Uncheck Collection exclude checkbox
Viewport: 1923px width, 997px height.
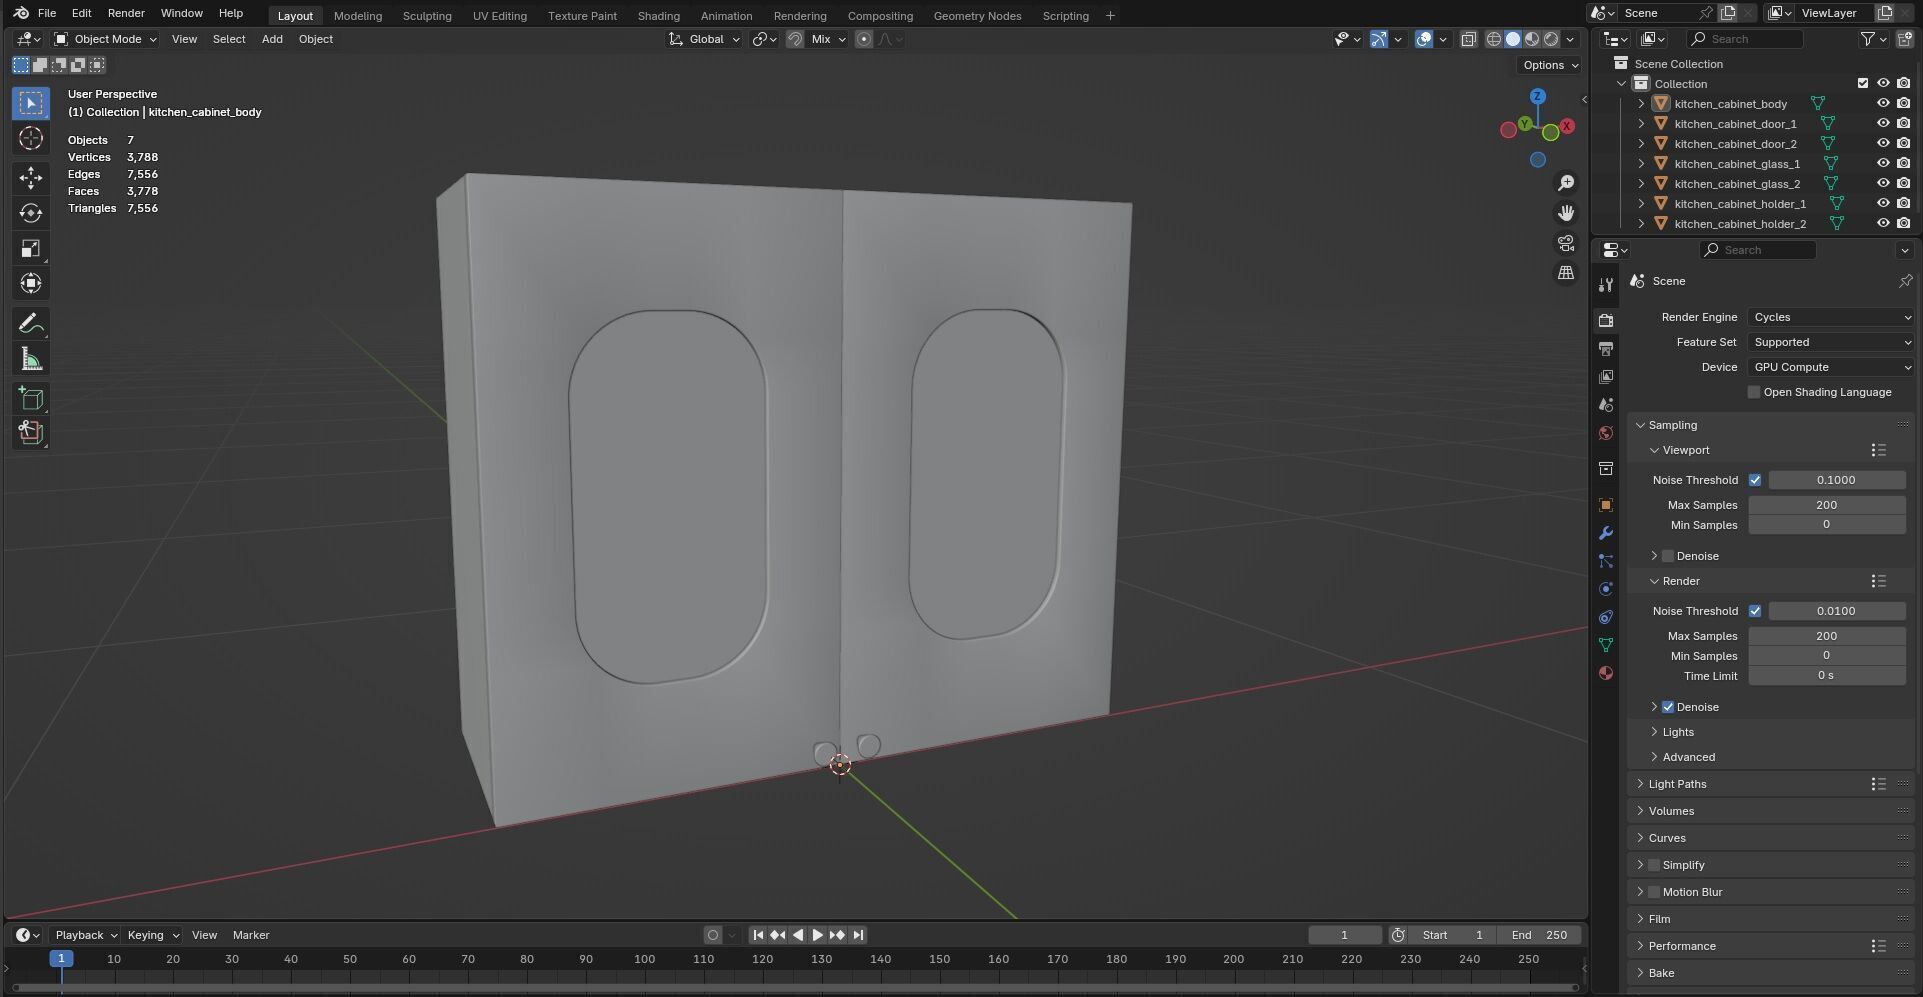pos(1862,83)
